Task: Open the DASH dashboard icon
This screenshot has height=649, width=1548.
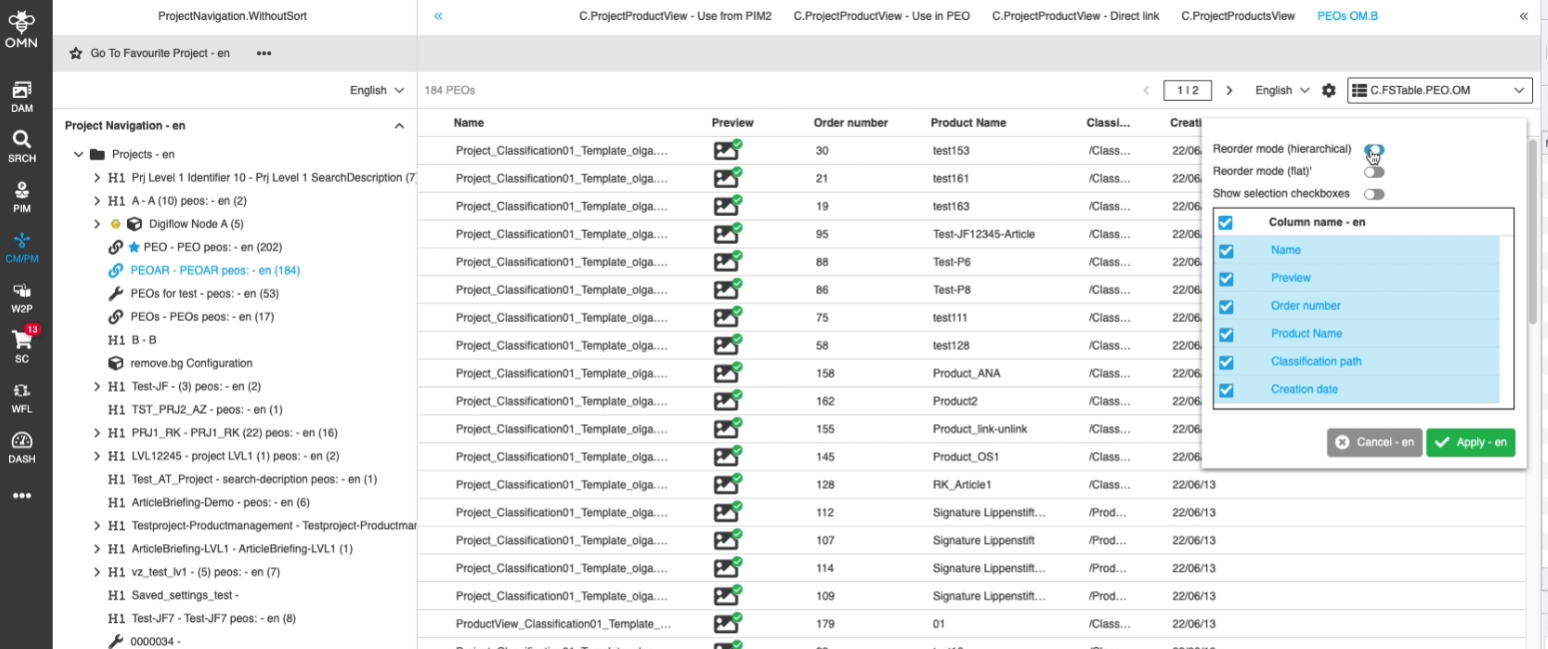Action: 22,447
